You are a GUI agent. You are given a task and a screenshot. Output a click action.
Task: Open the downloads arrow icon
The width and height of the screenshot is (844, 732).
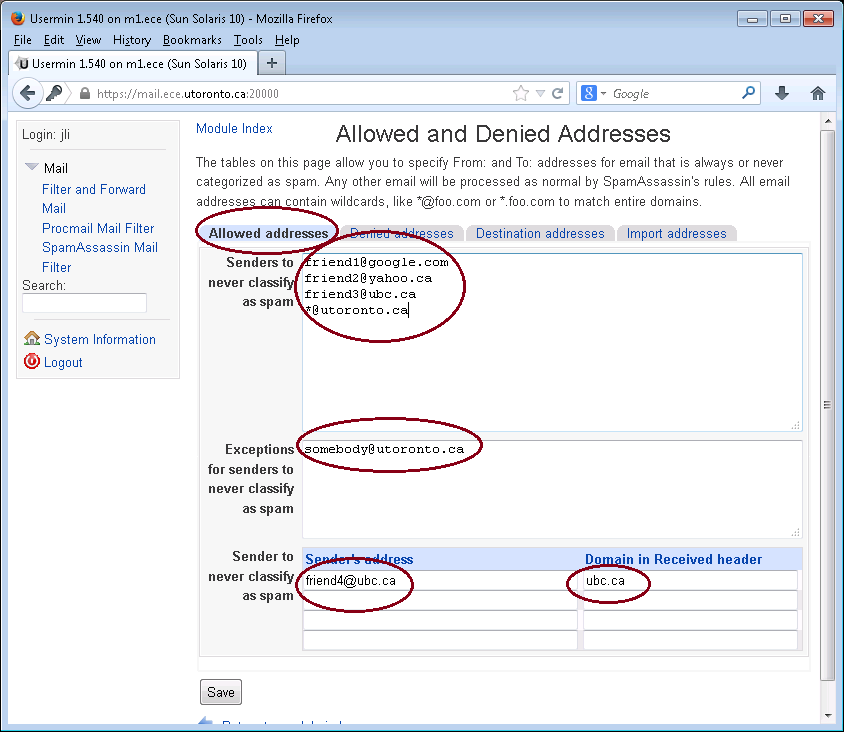(x=782, y=94)
